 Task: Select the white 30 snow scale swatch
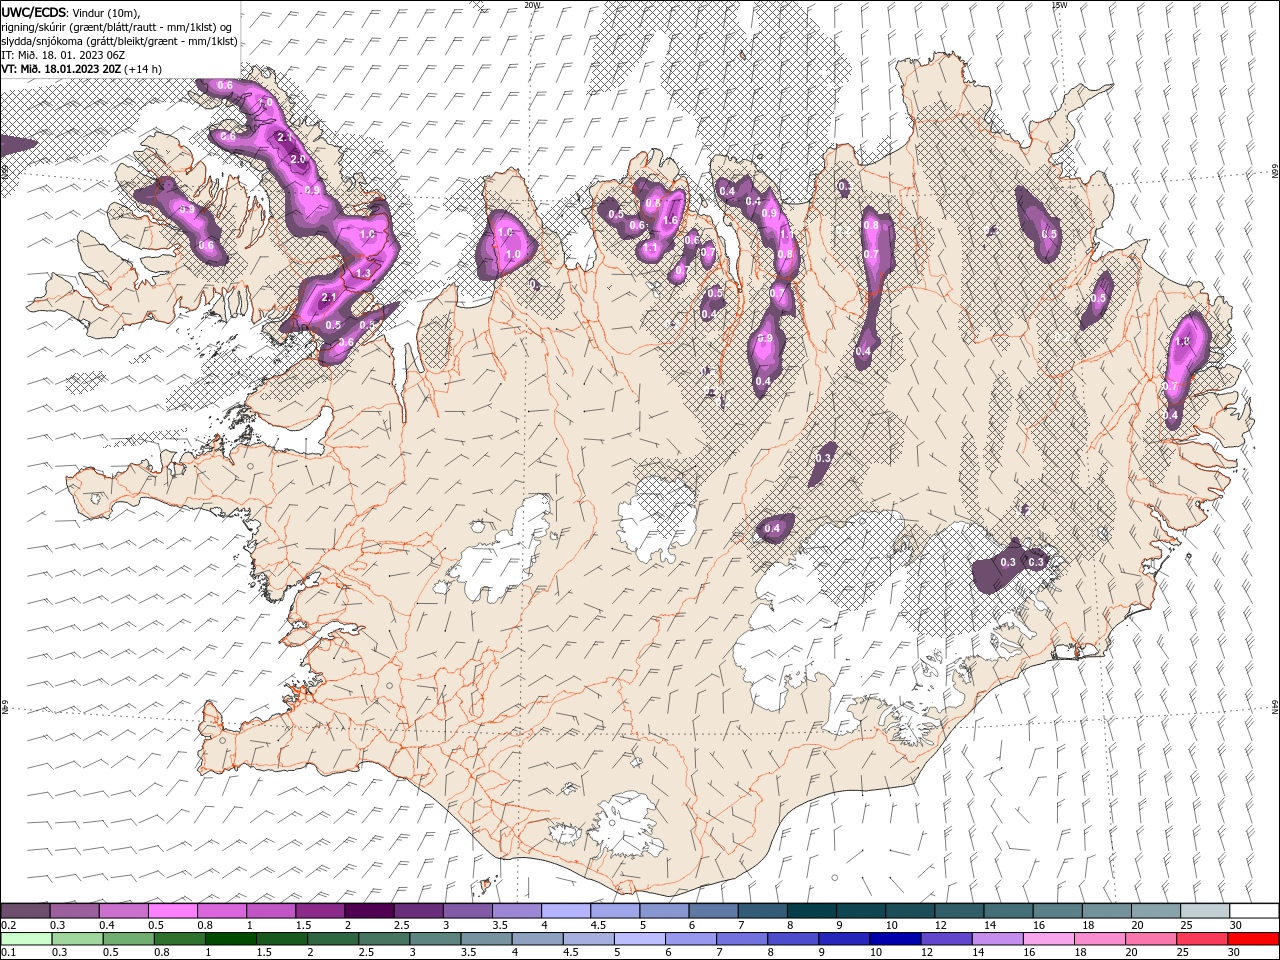[1254, 911]
